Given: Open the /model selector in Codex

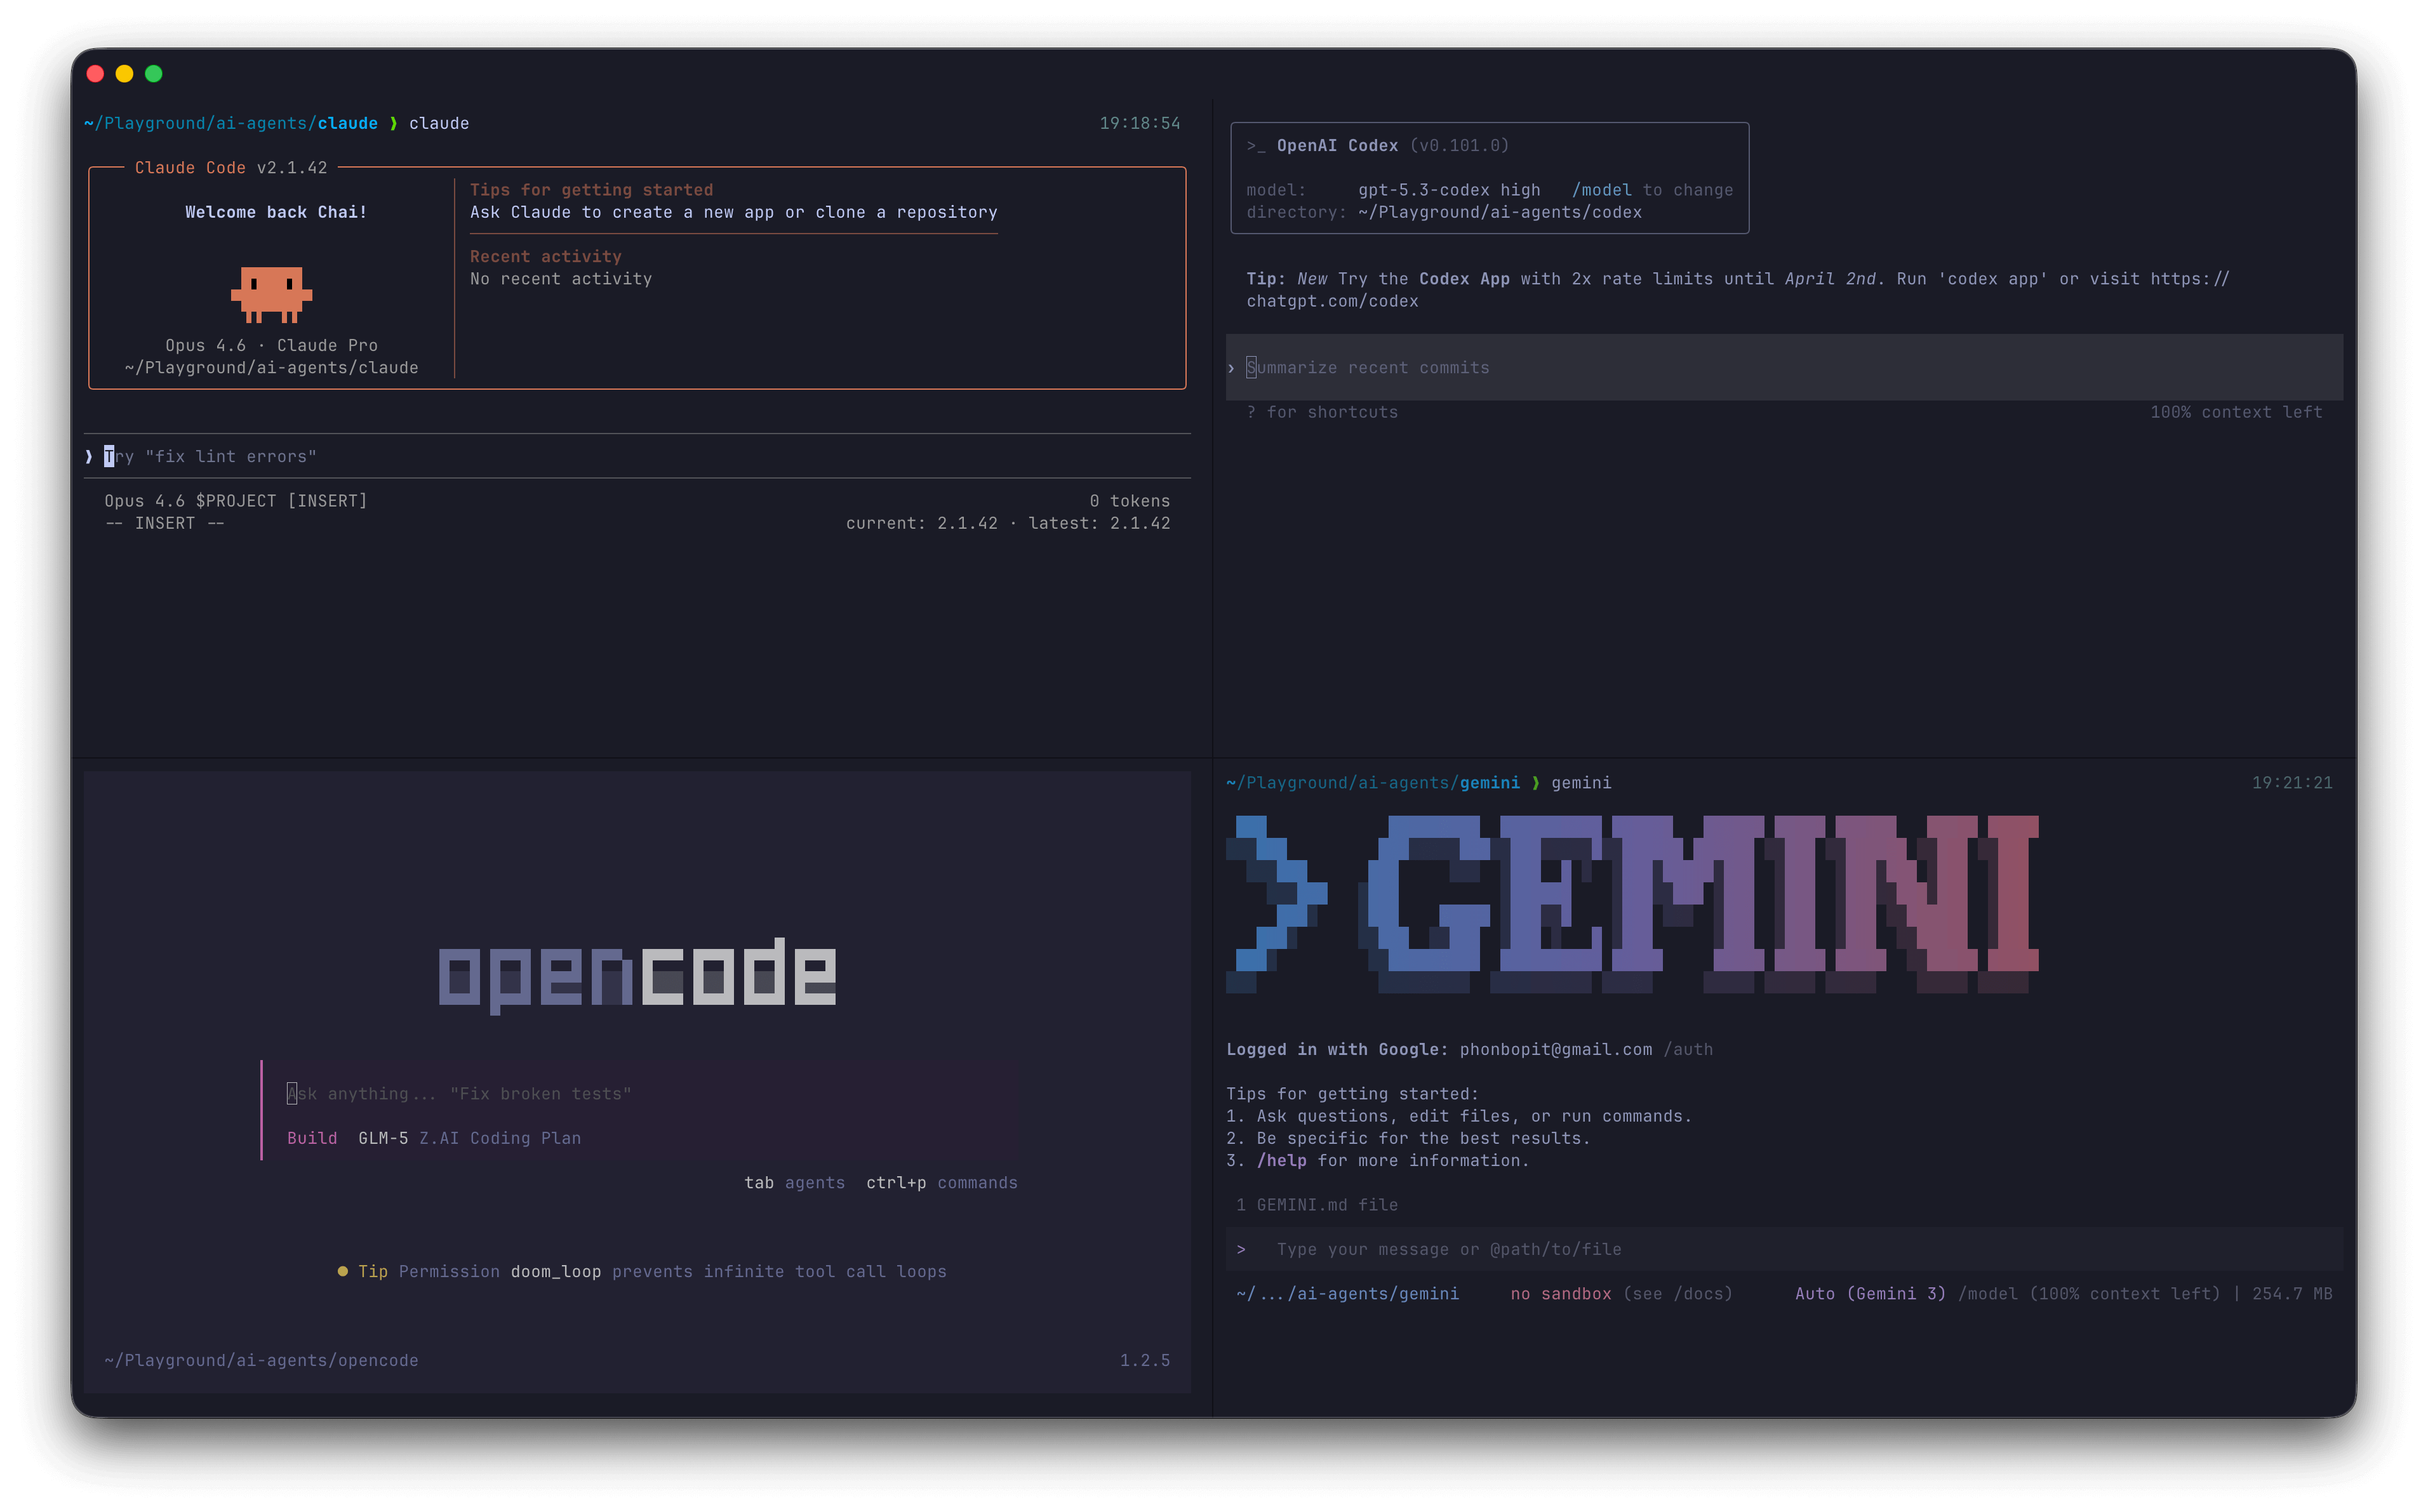Looking at the screenshot, I should pos(1601,189).
